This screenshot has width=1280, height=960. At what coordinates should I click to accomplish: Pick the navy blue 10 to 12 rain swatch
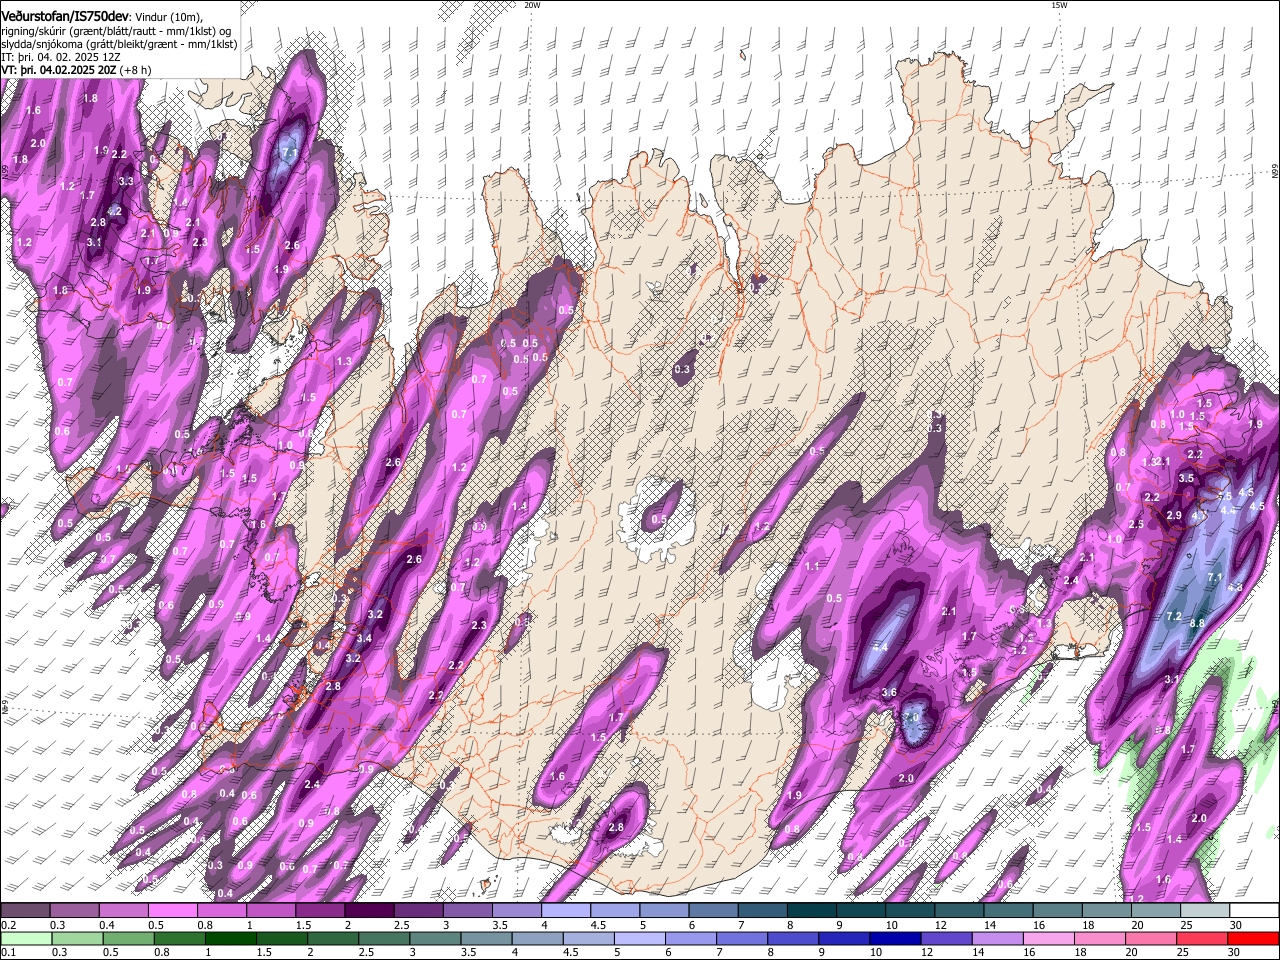click(x=895, y=939)
